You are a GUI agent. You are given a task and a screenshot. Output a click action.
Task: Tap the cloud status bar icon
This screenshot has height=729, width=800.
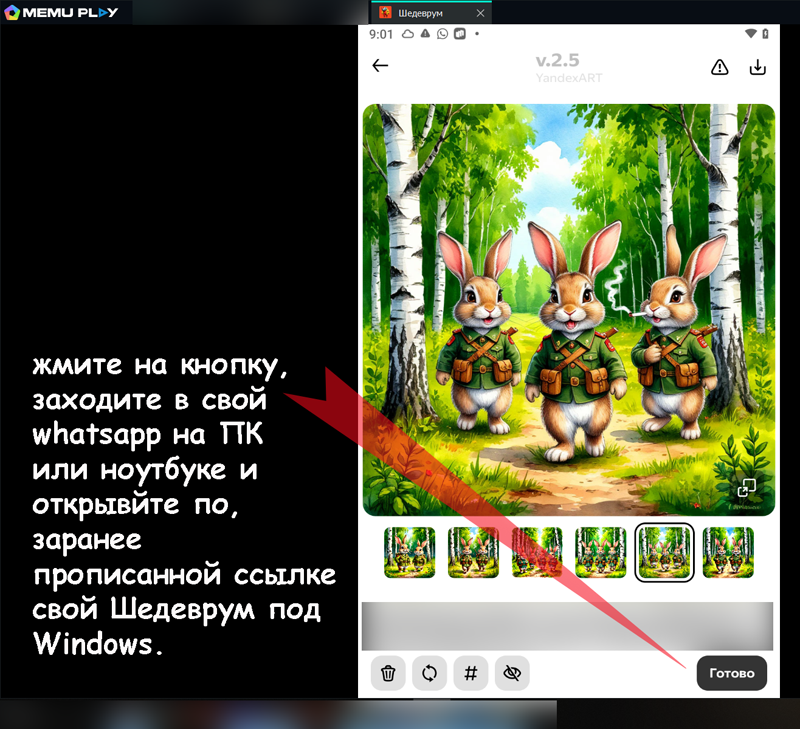click(x=408, y=34)
